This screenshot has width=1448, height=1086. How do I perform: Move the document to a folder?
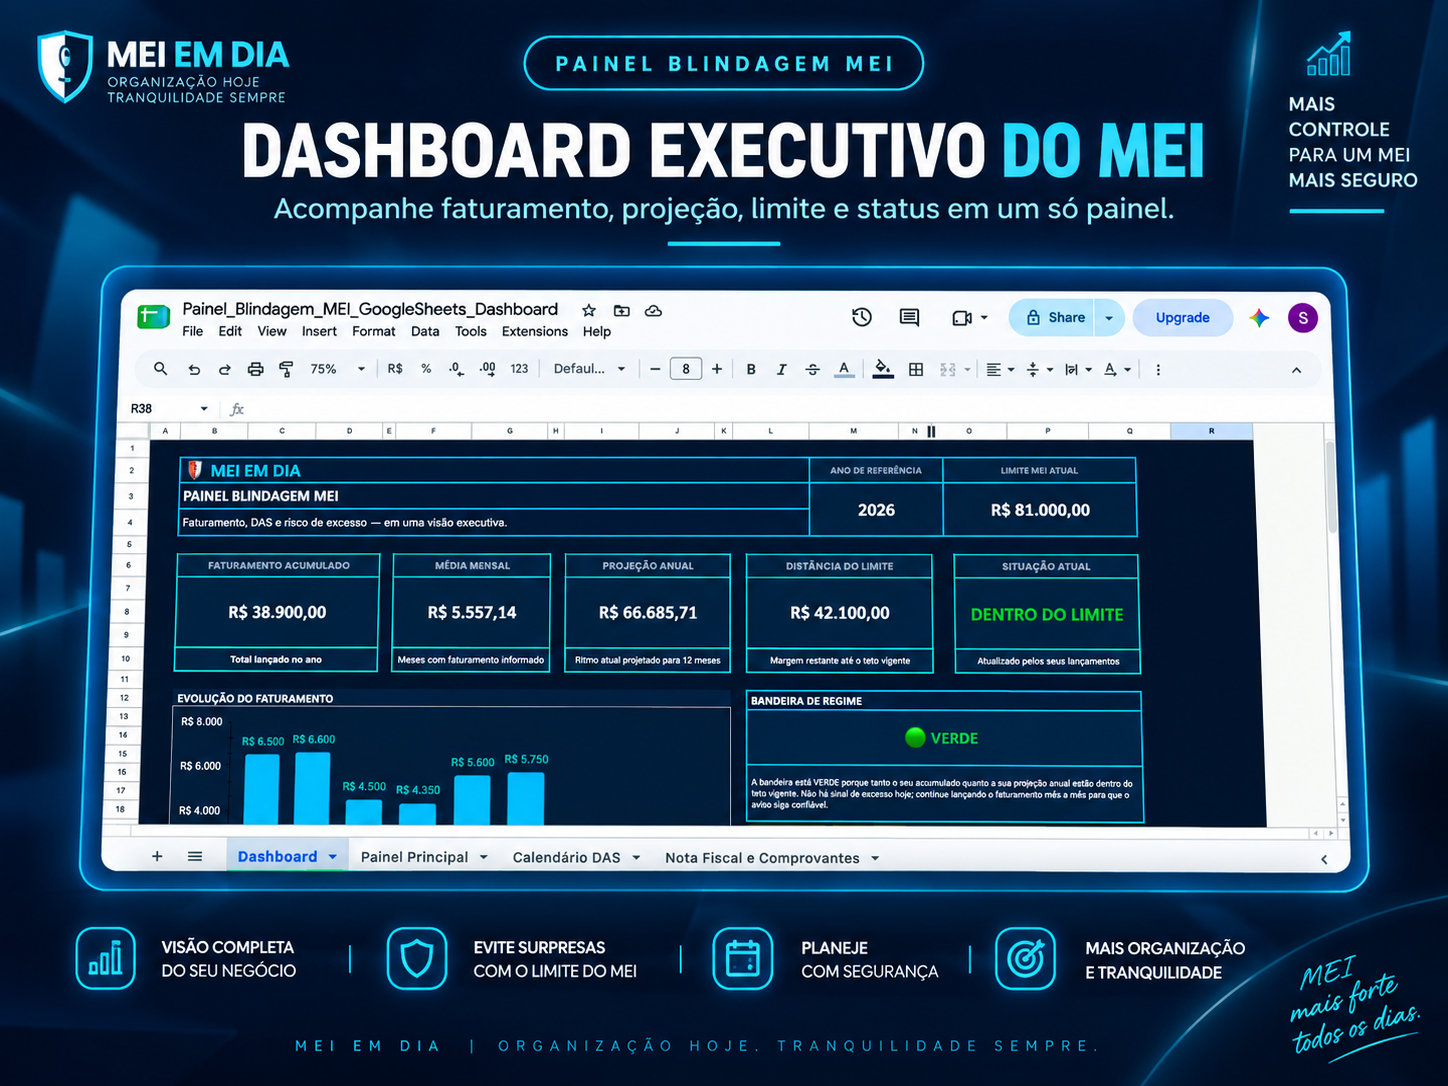click(x=622, y=311)
